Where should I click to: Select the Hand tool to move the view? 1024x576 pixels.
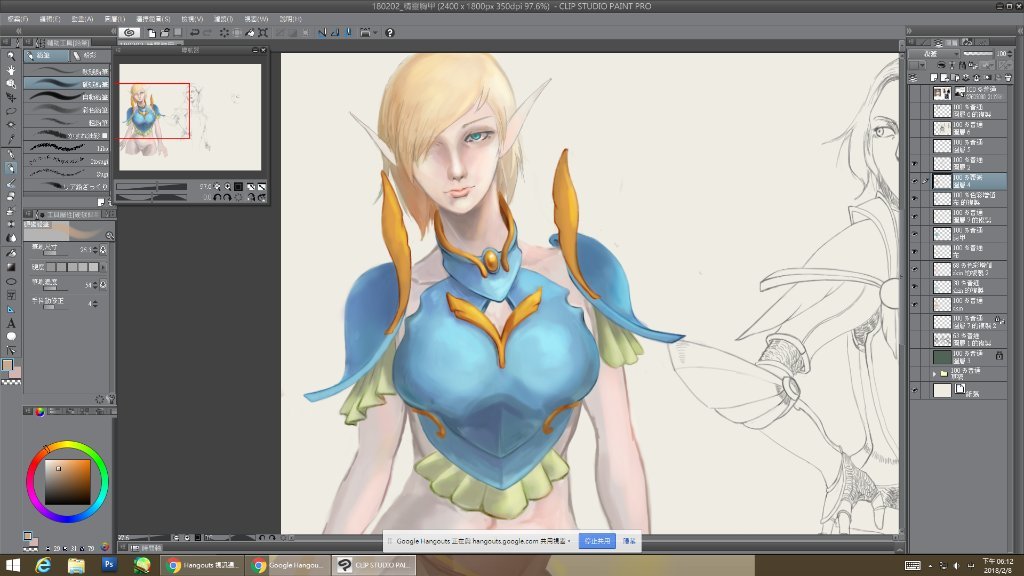[x=10, y=70]
